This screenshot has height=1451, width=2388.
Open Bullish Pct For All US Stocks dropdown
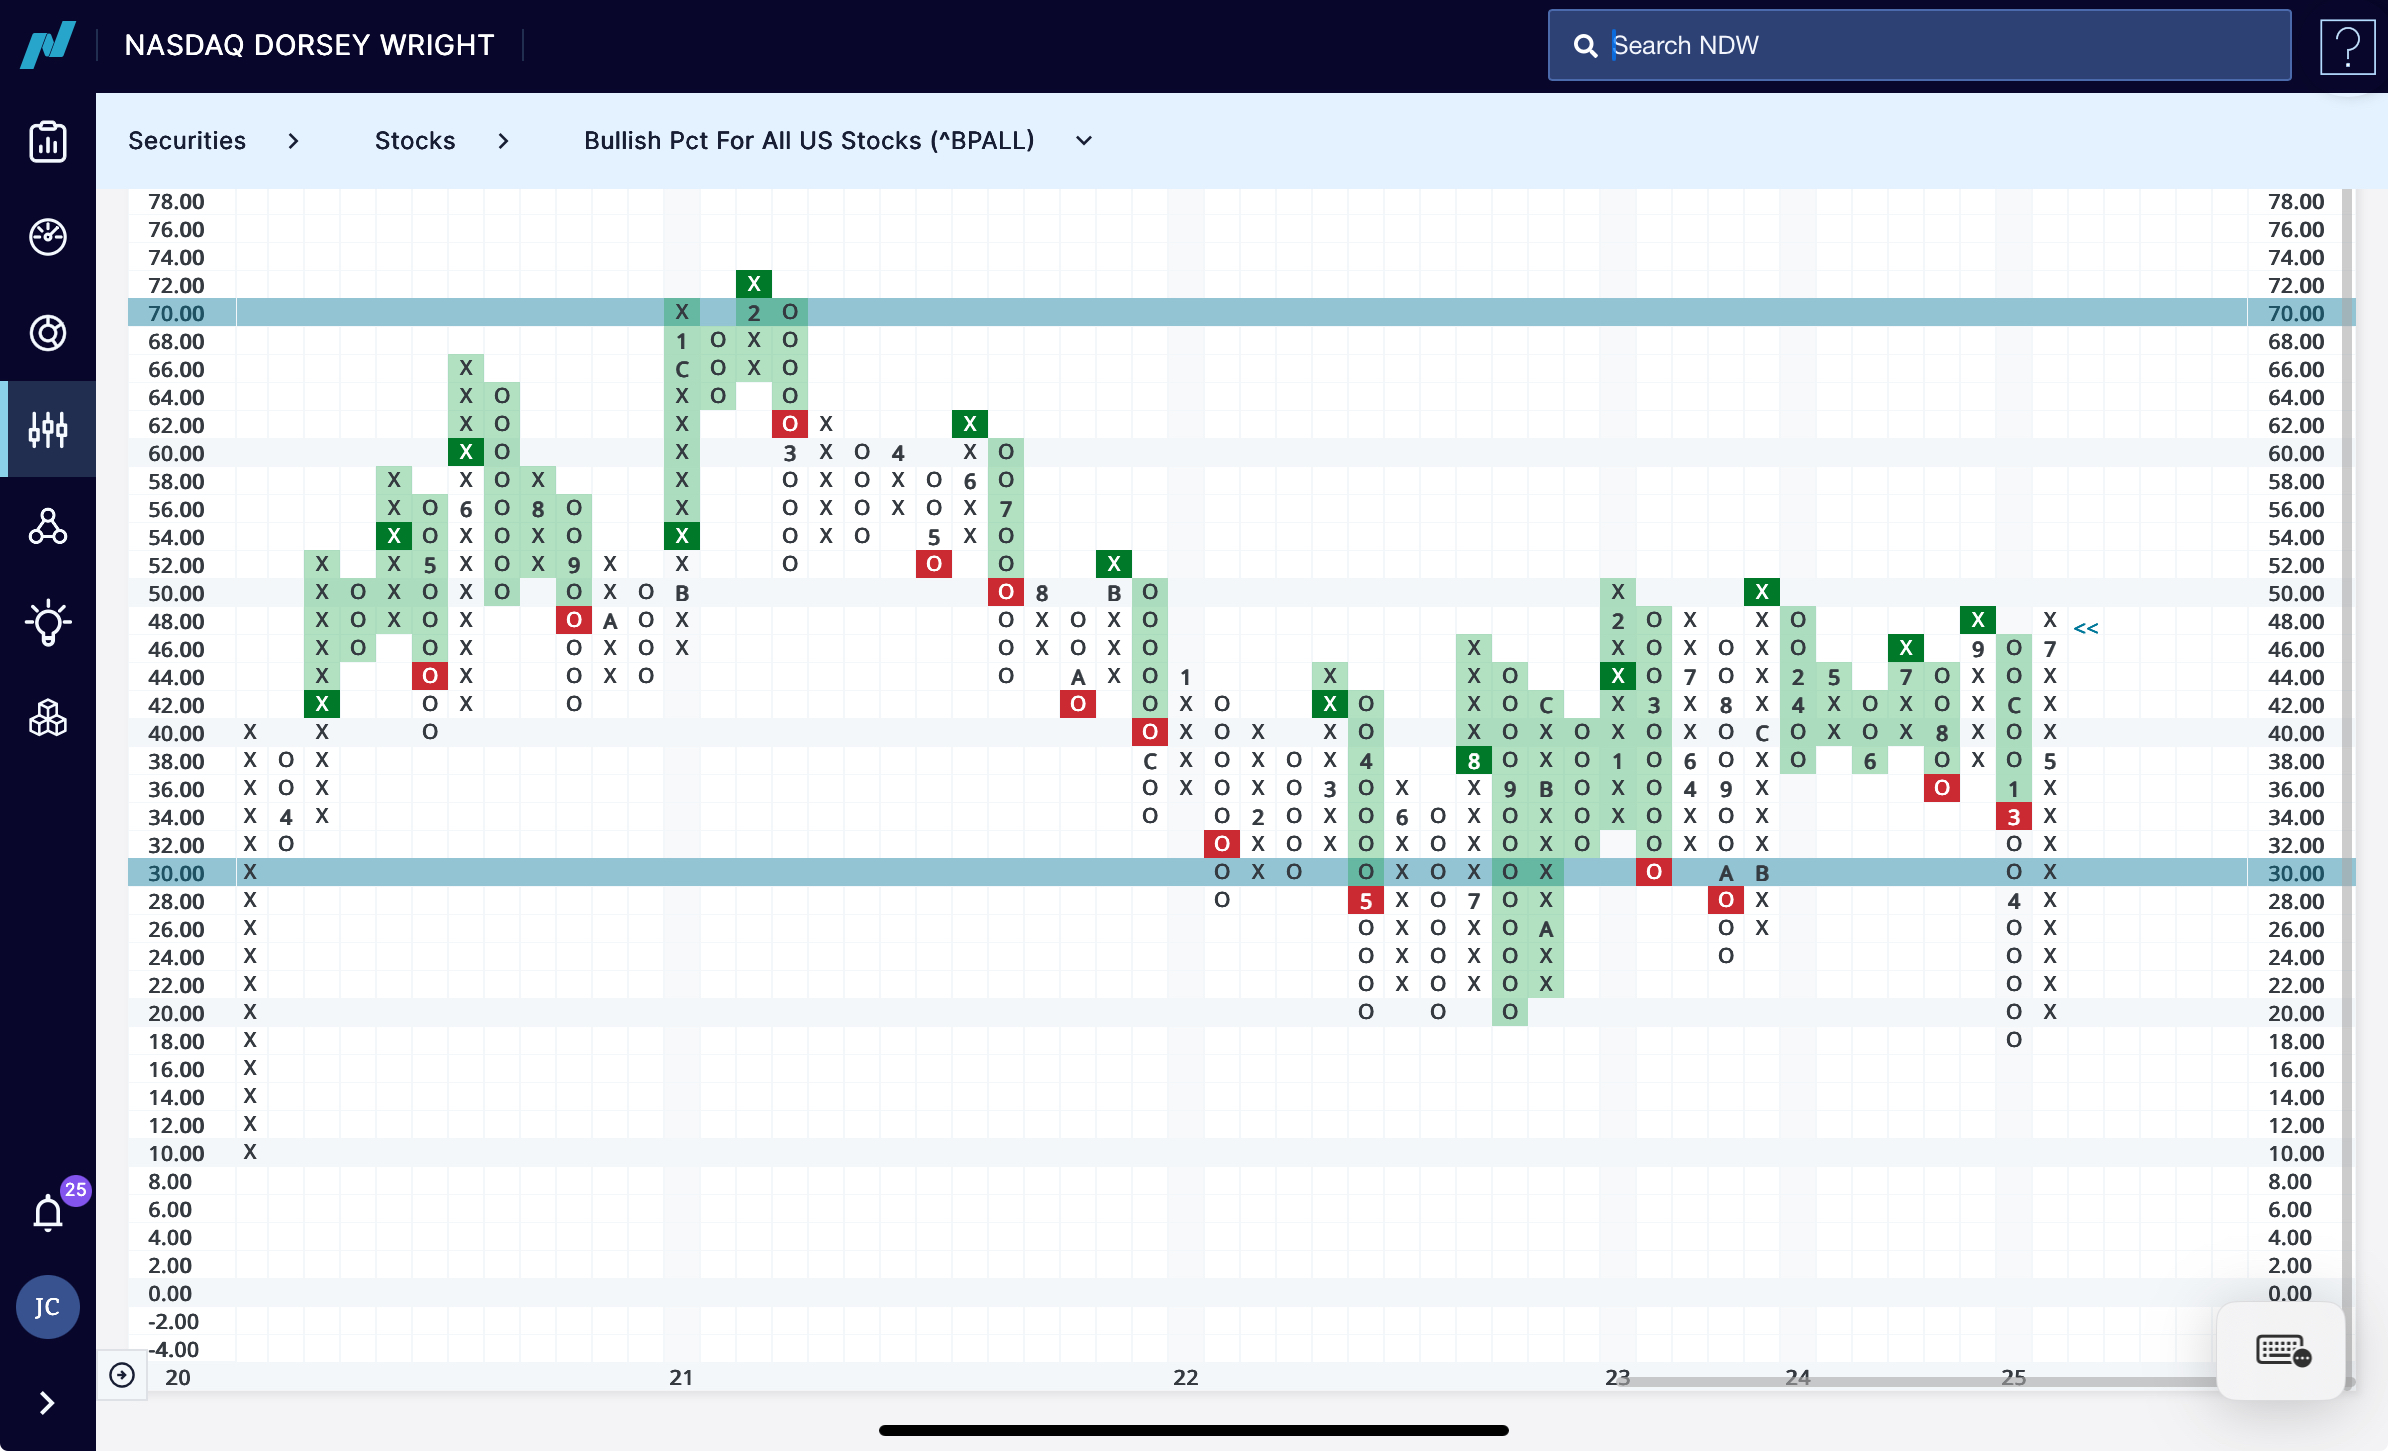coord(1084,141)
